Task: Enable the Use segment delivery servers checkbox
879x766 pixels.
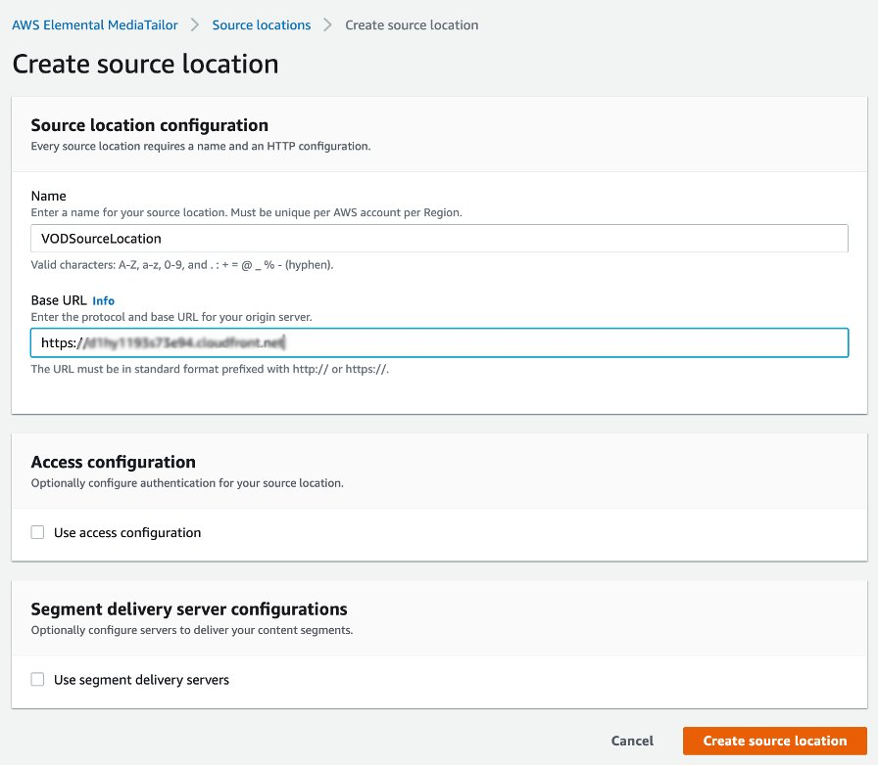Action: click(37, 679)
